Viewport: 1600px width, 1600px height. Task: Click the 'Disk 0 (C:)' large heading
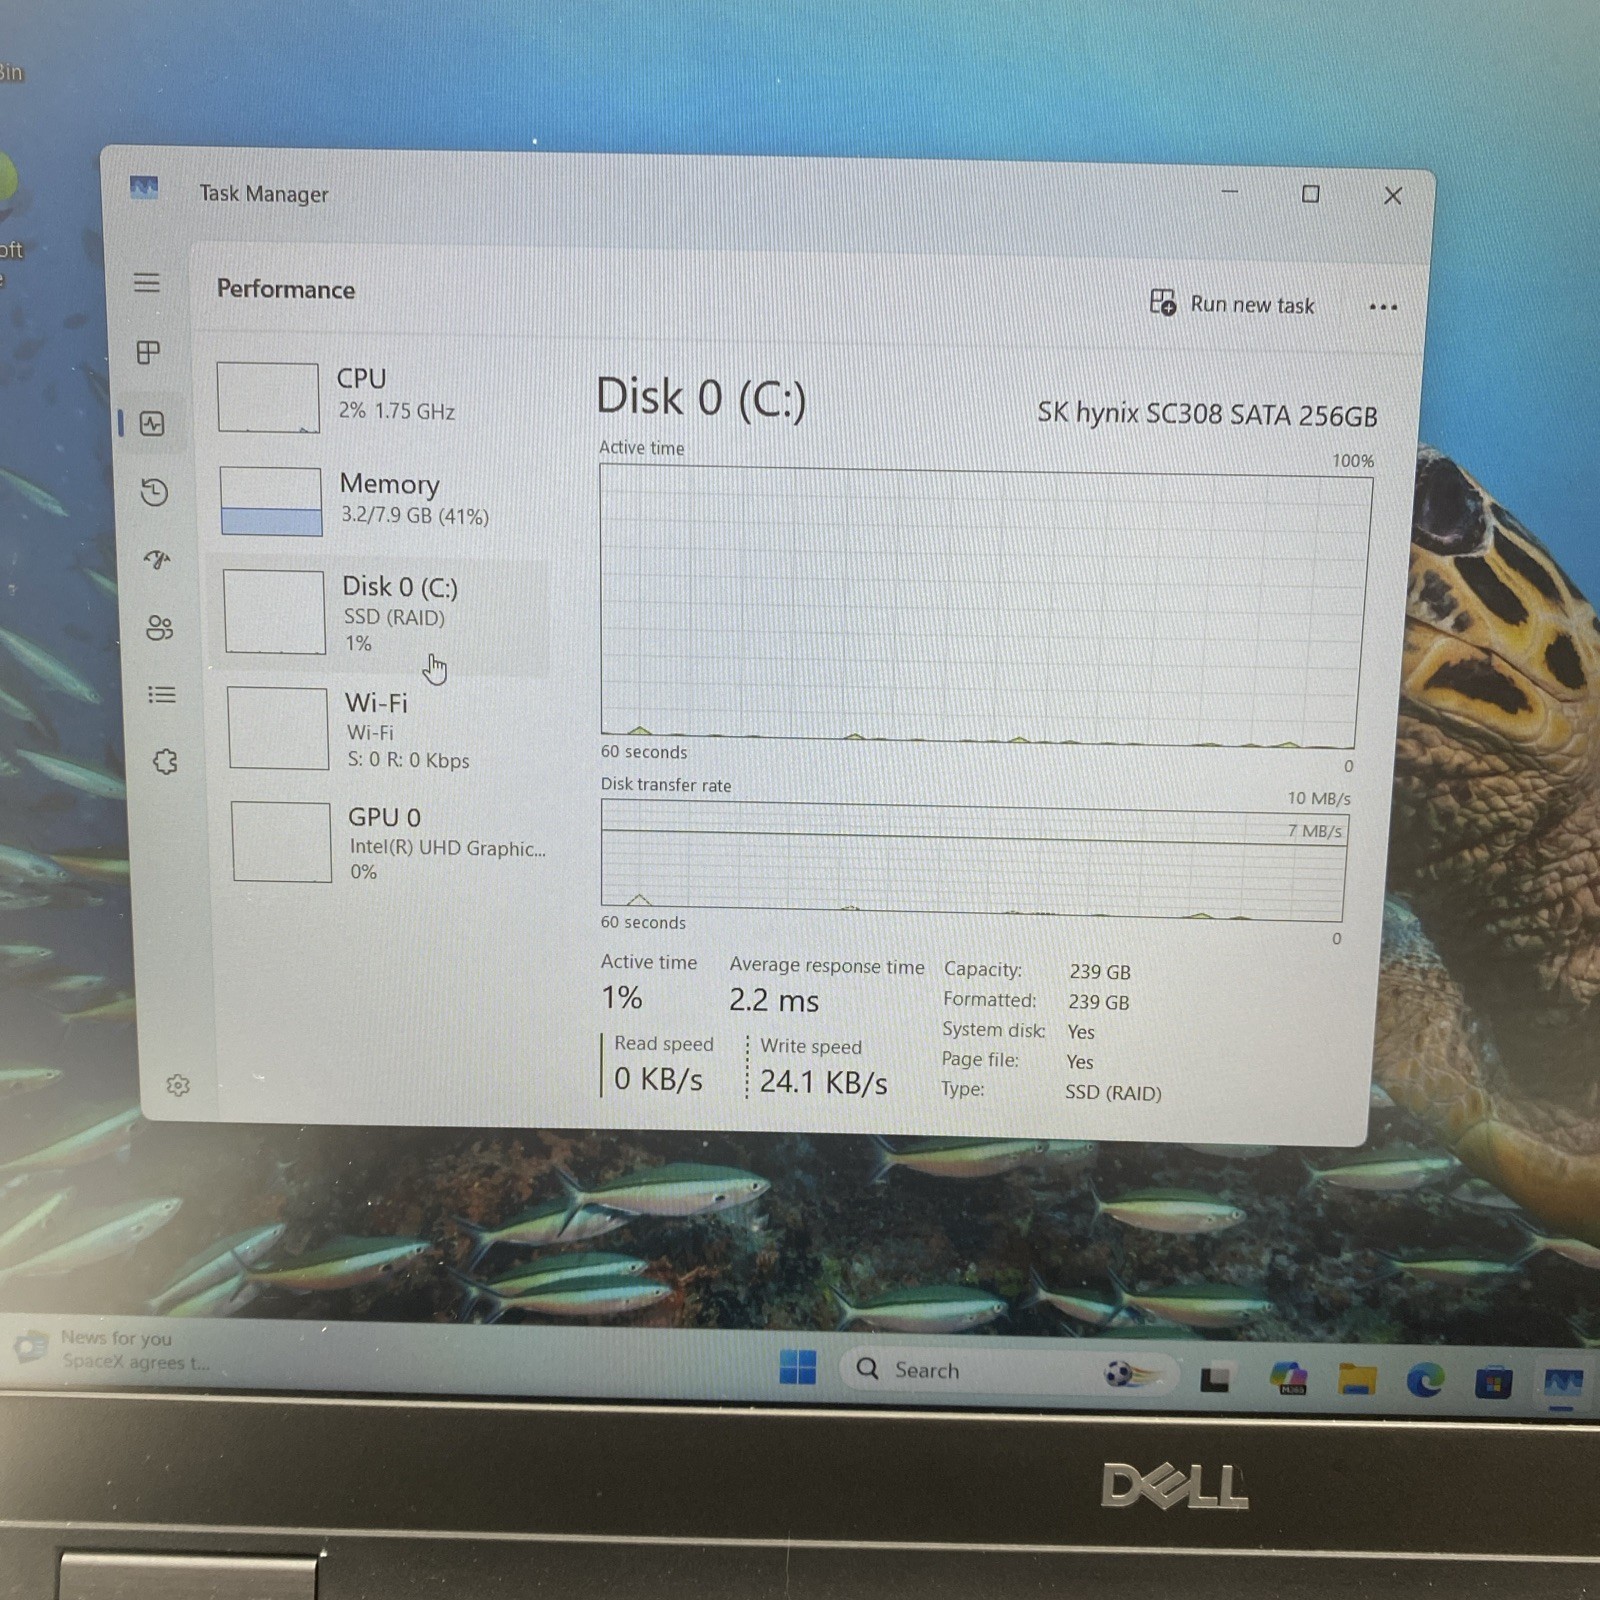701,398
